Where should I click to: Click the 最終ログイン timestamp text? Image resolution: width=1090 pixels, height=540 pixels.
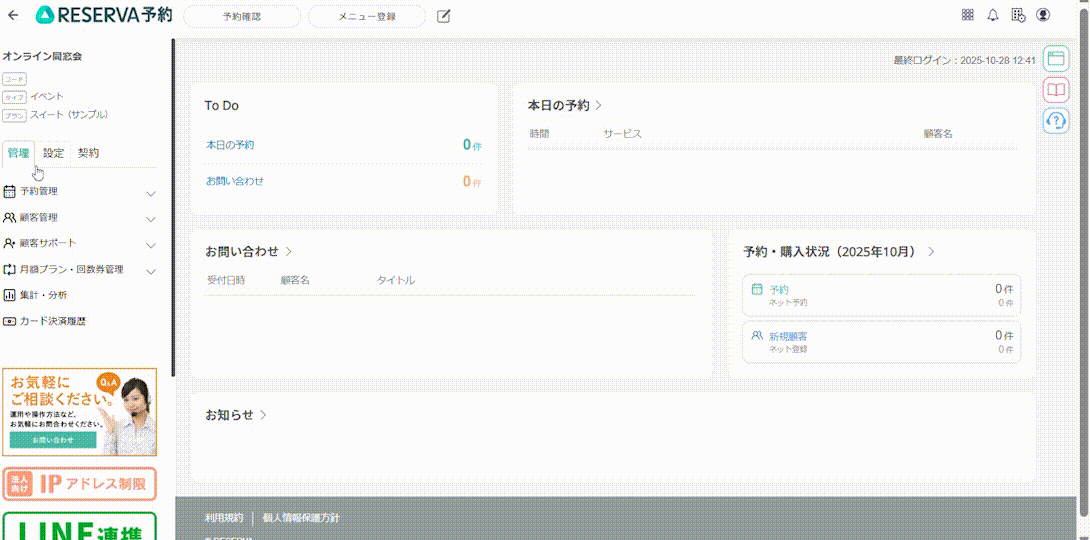(965, 60)
